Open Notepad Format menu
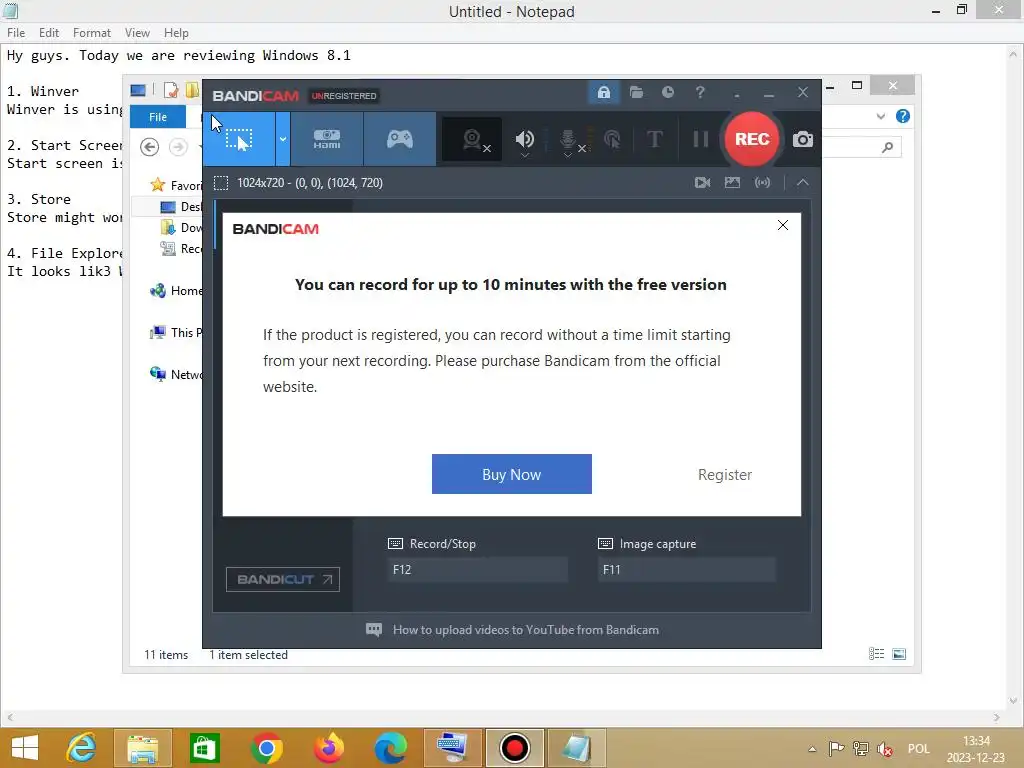1024x768 pixels. [91, 33]
